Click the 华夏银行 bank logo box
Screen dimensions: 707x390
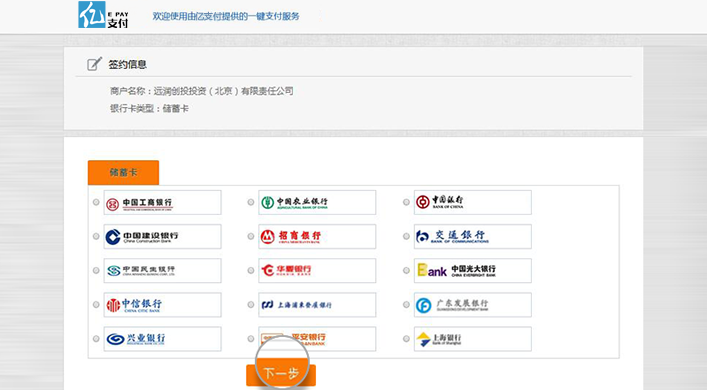click(317, 271)
